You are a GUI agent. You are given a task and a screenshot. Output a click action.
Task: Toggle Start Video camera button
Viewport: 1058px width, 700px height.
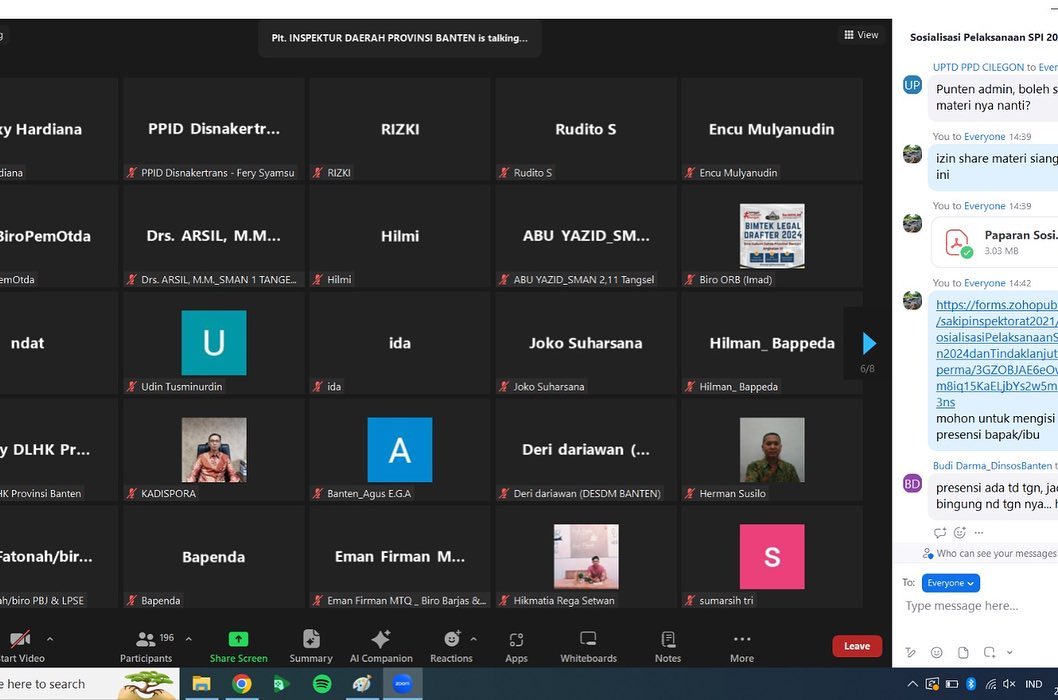tap(20, 645)
